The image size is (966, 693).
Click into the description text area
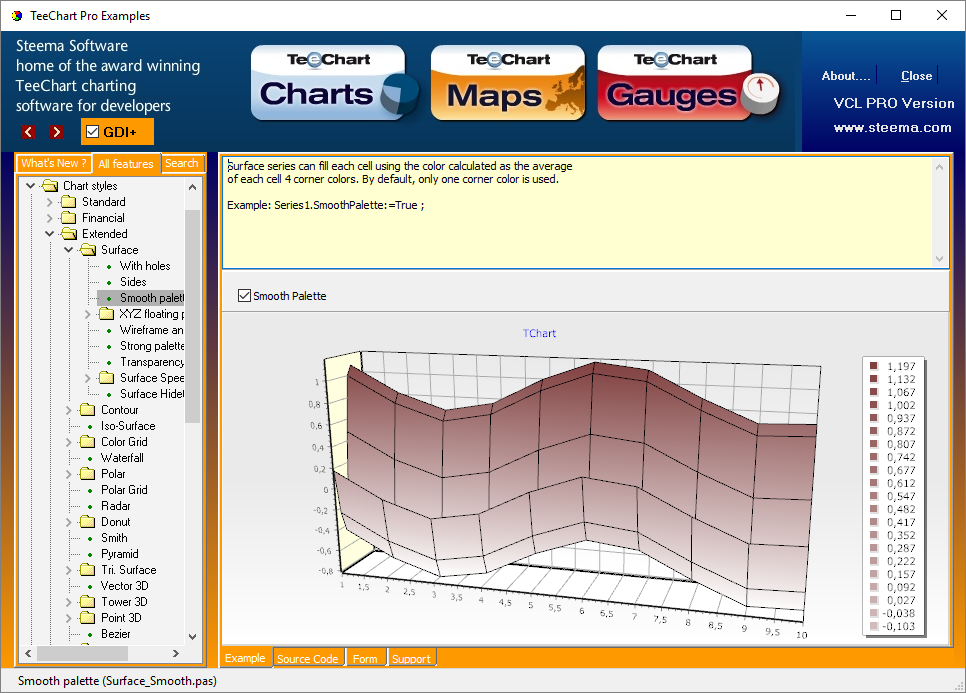[578, 212]
